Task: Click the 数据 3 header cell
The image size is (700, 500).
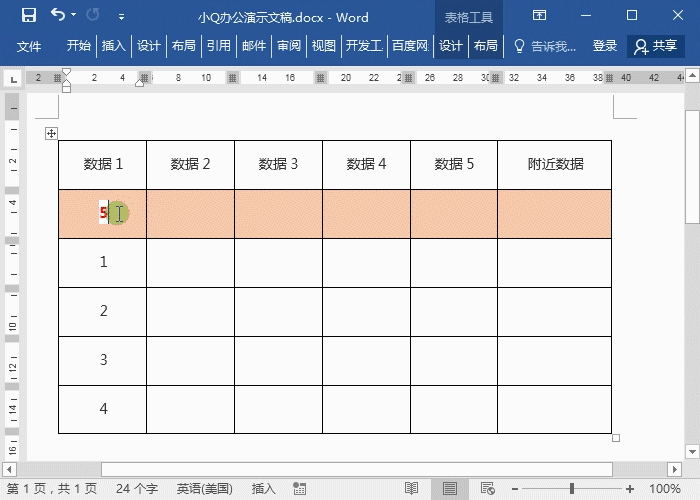Action: point(278,165)
